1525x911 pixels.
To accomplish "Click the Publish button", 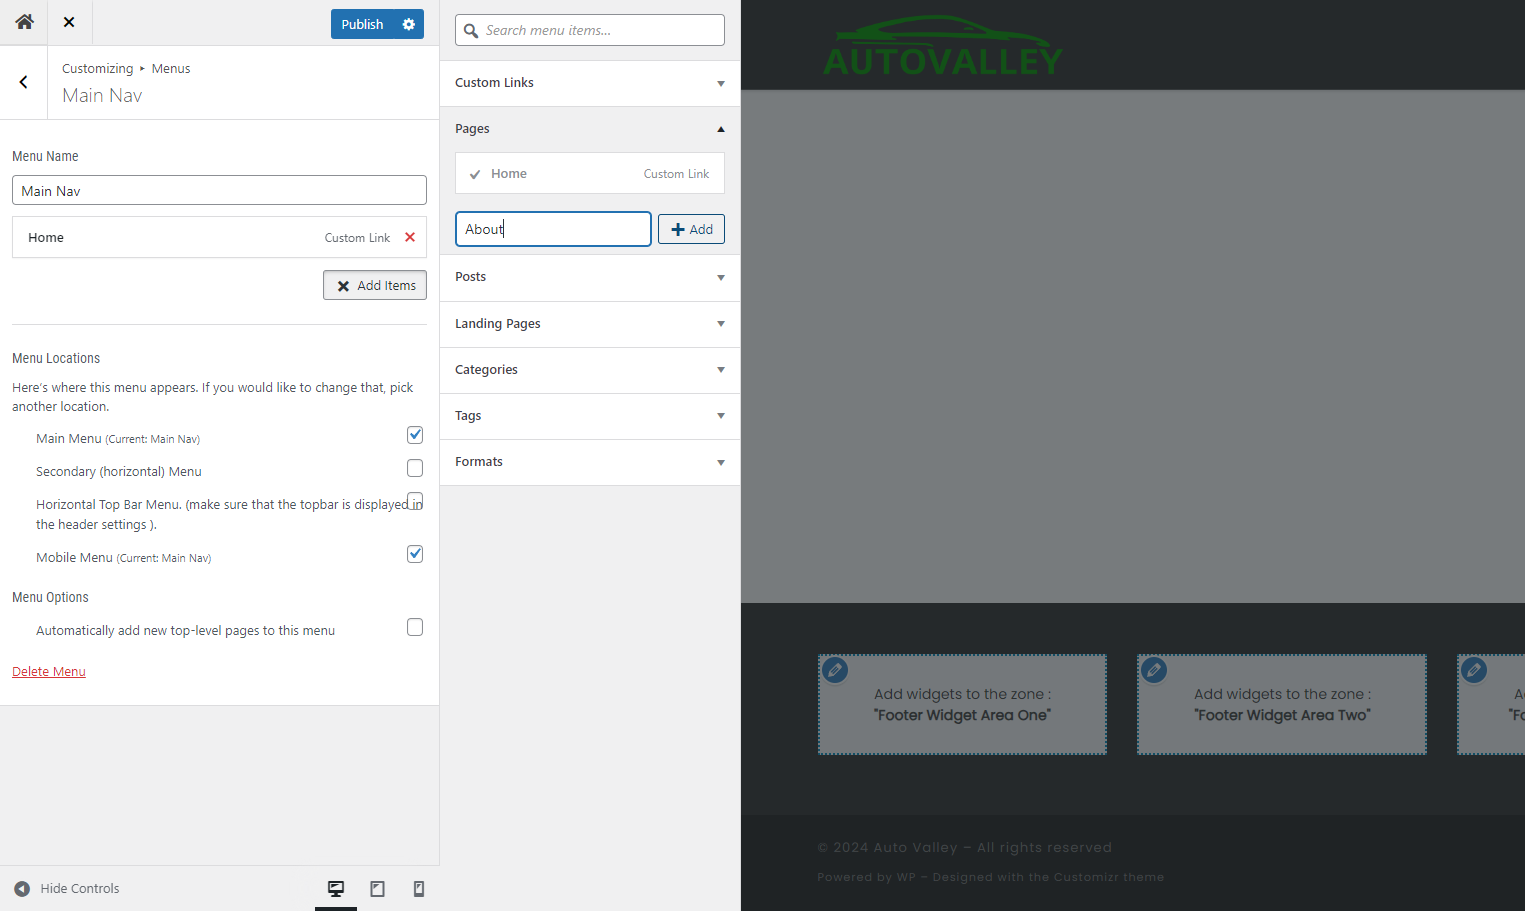I will tap(362, 24).
